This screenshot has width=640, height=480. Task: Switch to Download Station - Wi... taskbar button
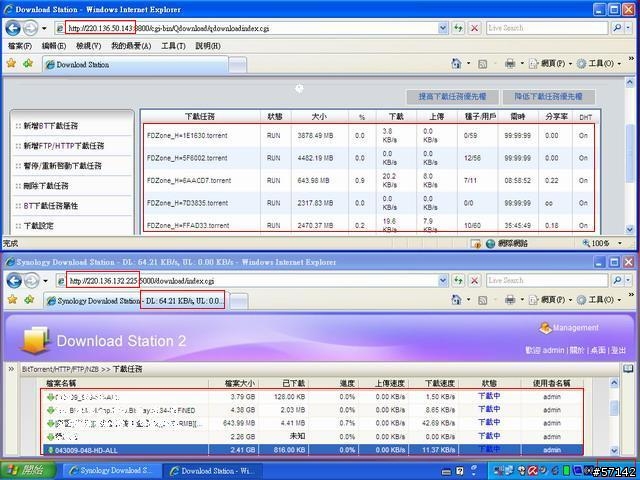click(212, 471)
